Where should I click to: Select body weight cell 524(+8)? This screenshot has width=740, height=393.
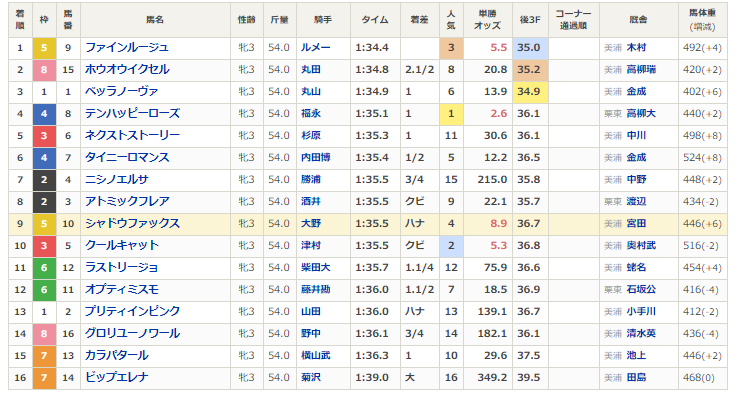(702, 158)
